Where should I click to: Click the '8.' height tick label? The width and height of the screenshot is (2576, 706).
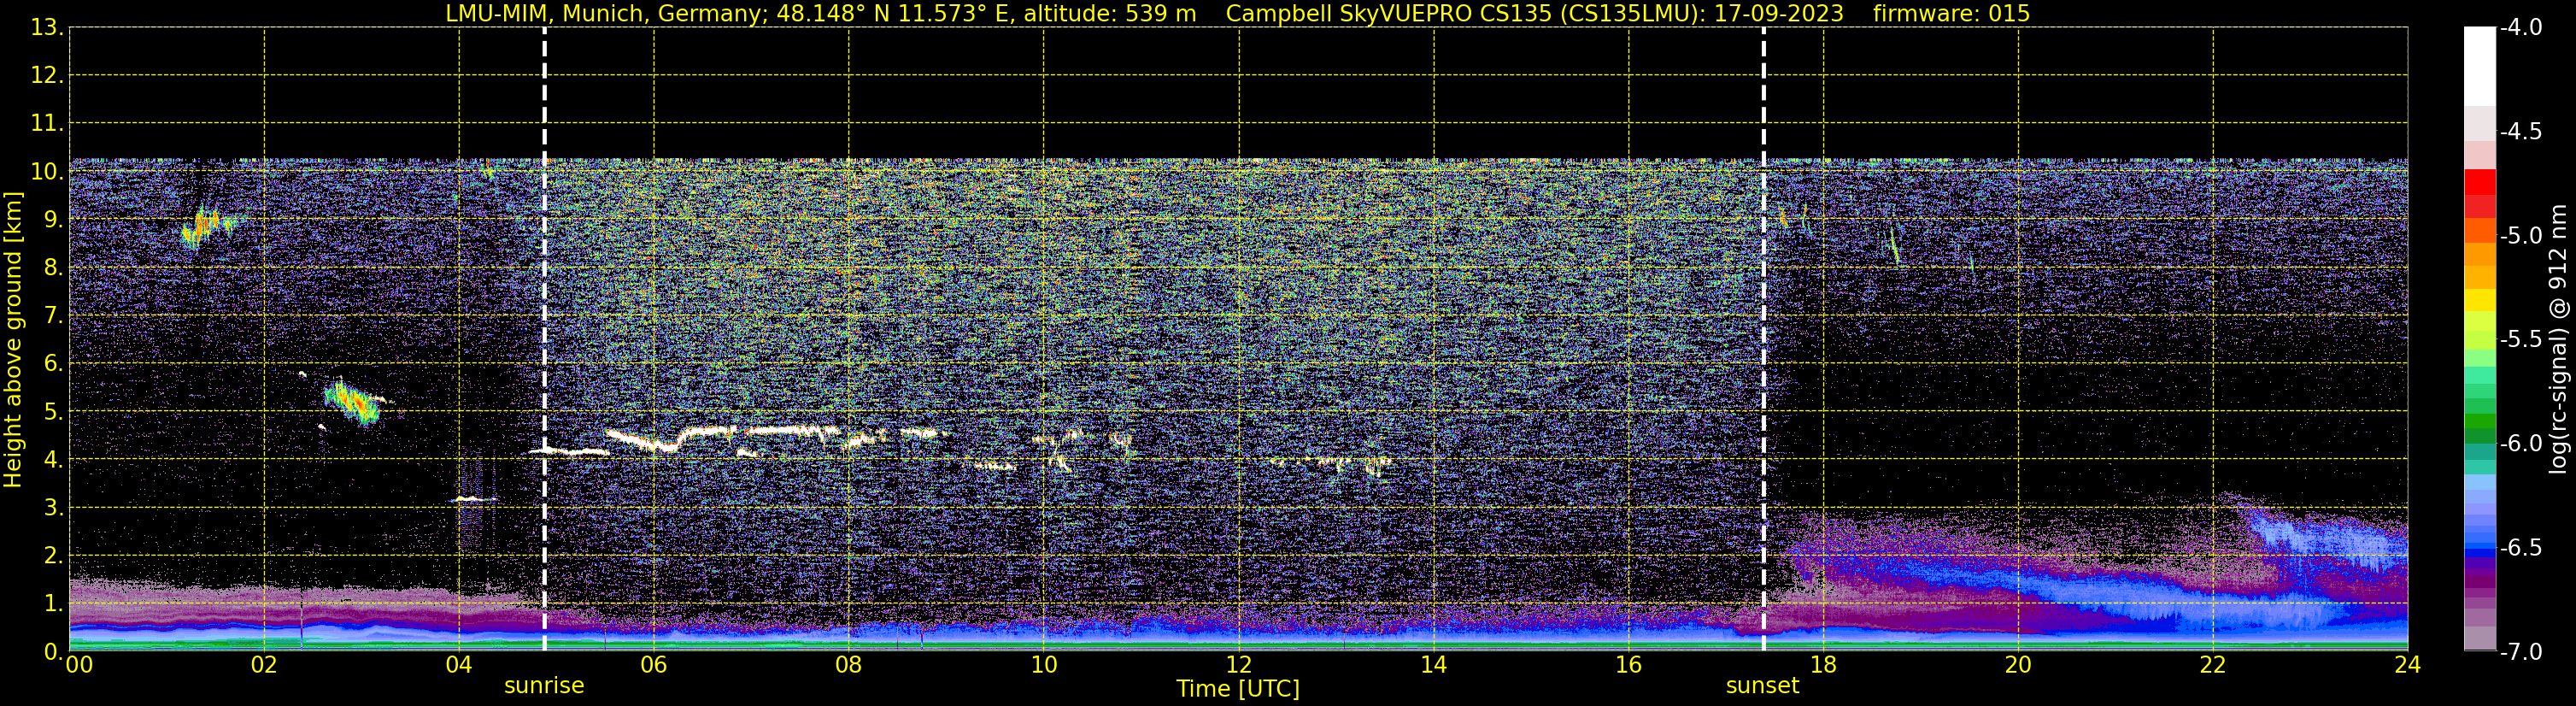click(x=54, y=267)
